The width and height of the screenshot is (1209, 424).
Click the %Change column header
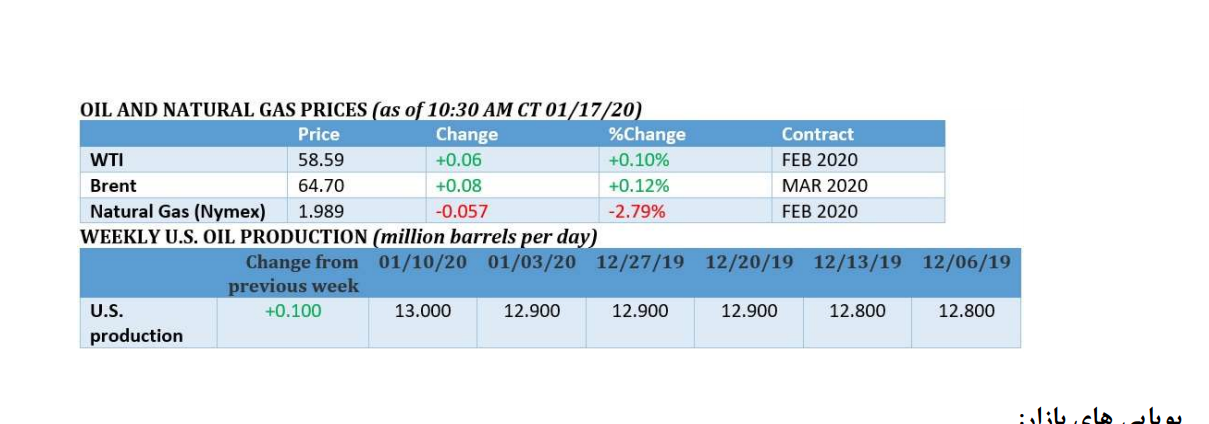646,134
